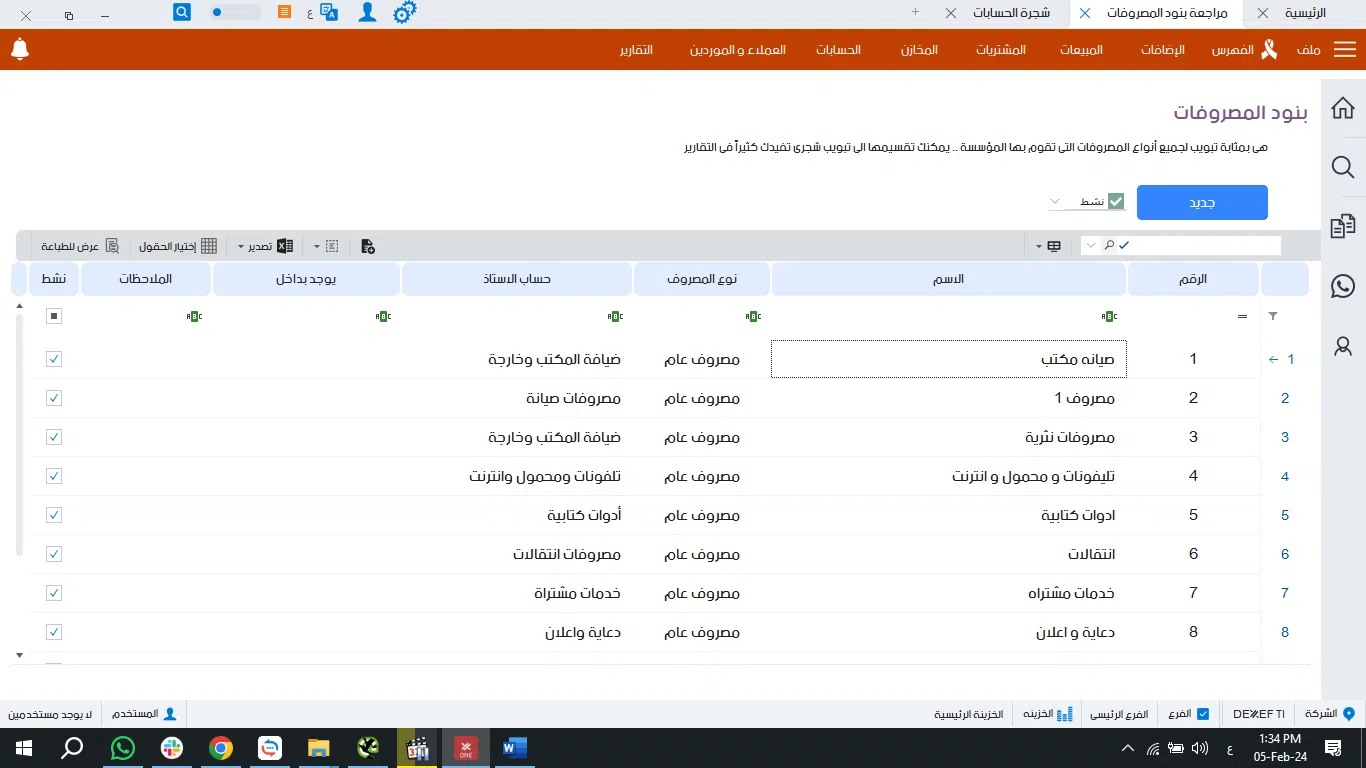Click the add new record icon on toolbar
The image size is (1366, 768).
click(367, 246)
